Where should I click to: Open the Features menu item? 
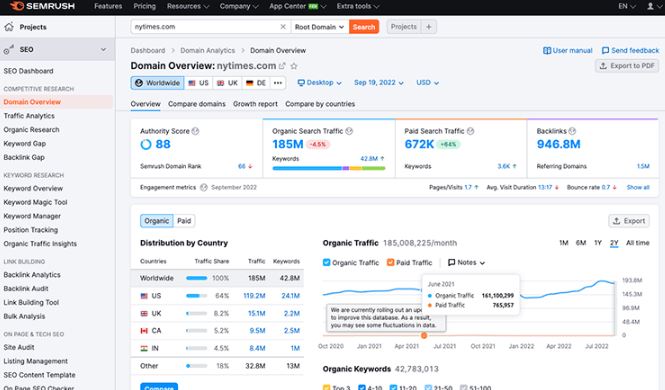[x=108, y=6]
